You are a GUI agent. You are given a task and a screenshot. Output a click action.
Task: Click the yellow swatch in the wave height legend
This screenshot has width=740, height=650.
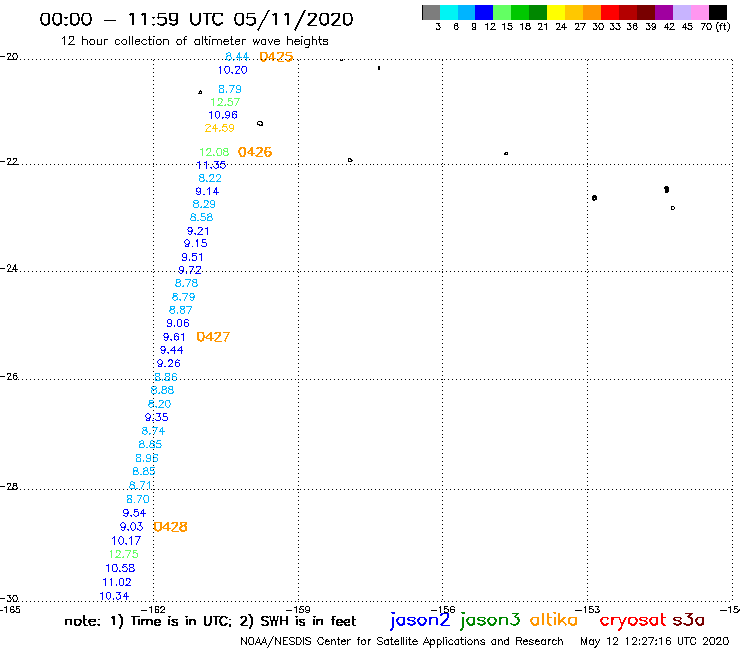(x=555, y=12)
